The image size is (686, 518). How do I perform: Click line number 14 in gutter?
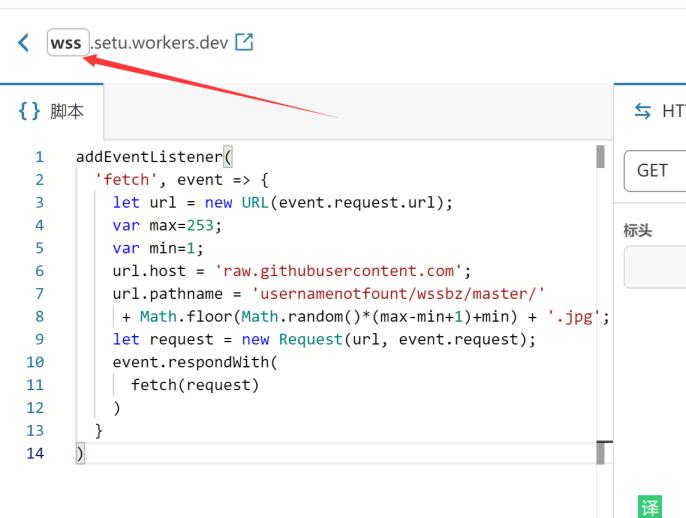coord(35,453)
